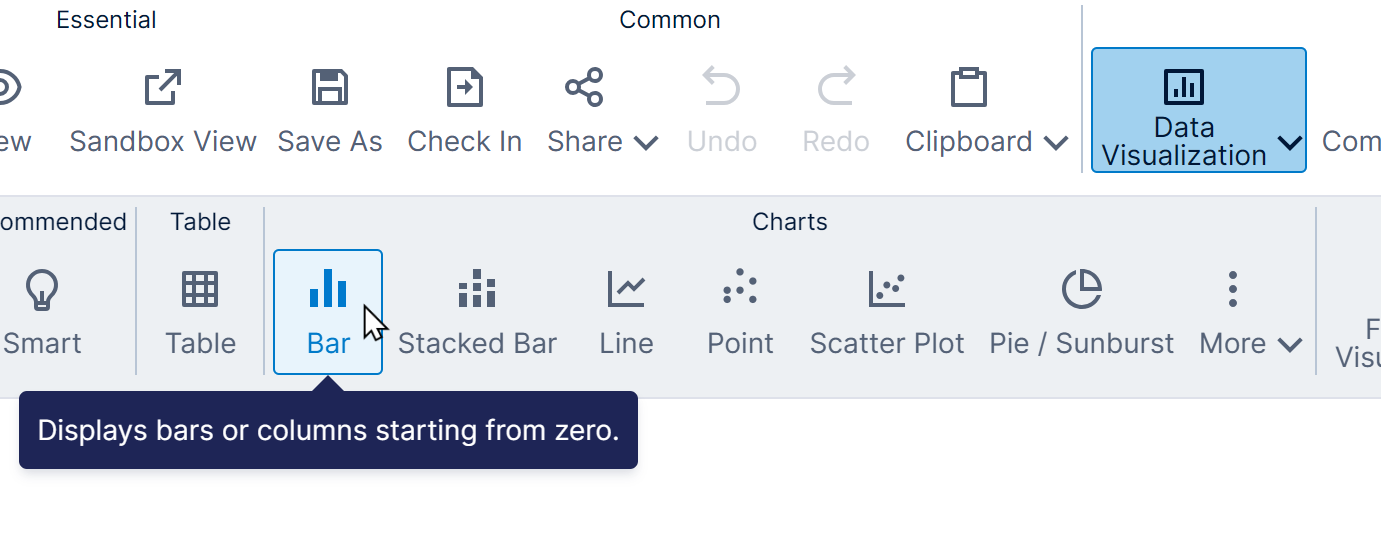Check In the dashboard
This screenshot has height=550, width=1381.
pyautogui.click(x=464, y=110)
